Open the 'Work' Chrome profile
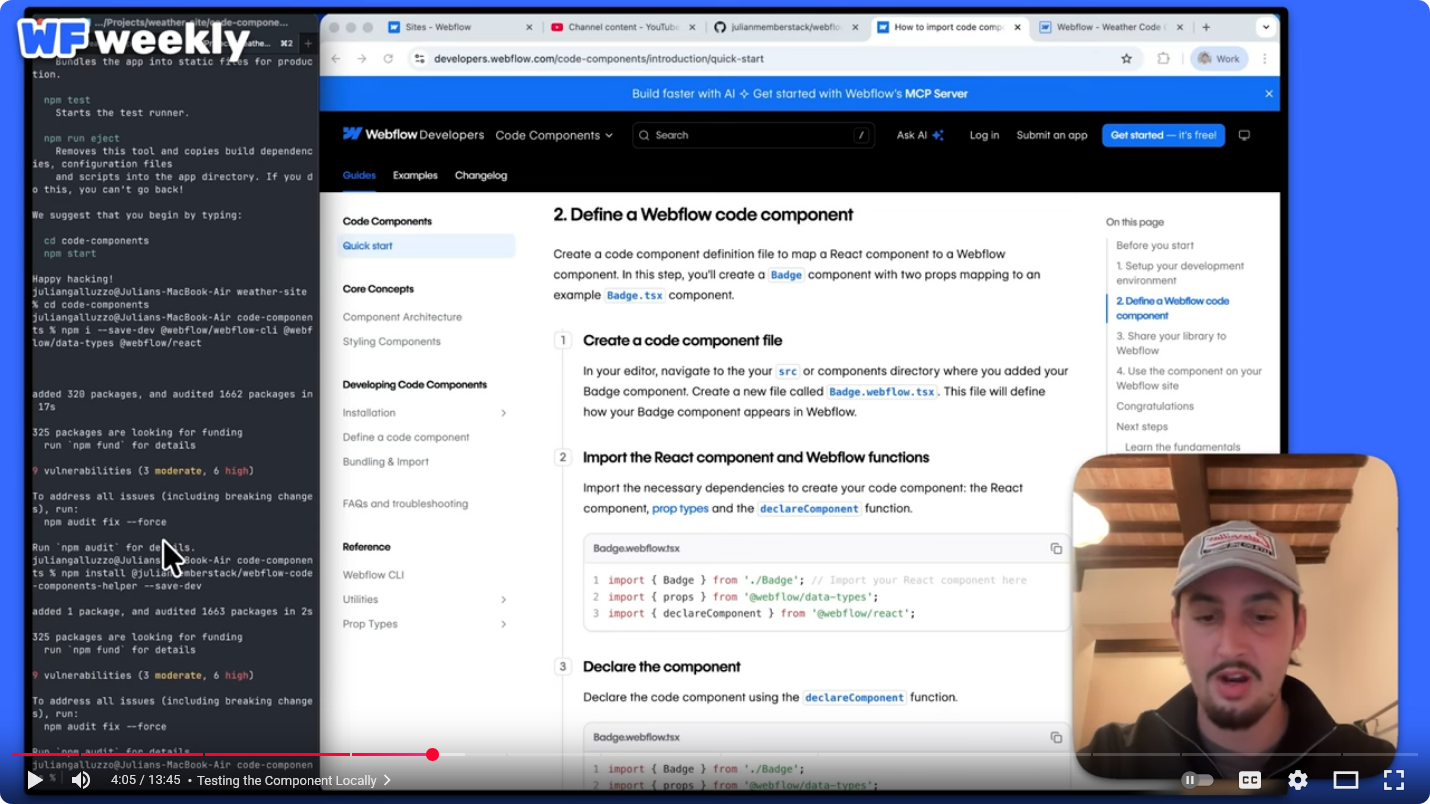The width and height of the screenshot is (1430, 804). click(x=1219, y=59)
